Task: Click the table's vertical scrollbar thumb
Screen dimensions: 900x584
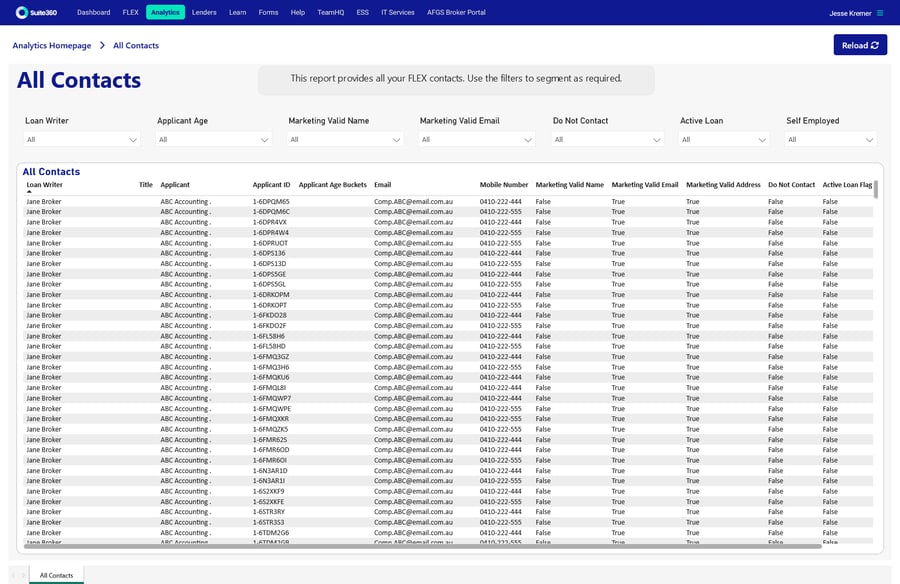Action: tap(876, 189)
